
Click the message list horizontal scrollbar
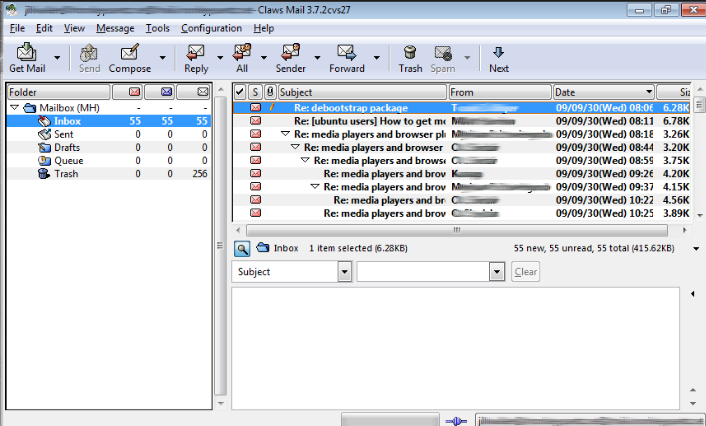tap(457, 230)
